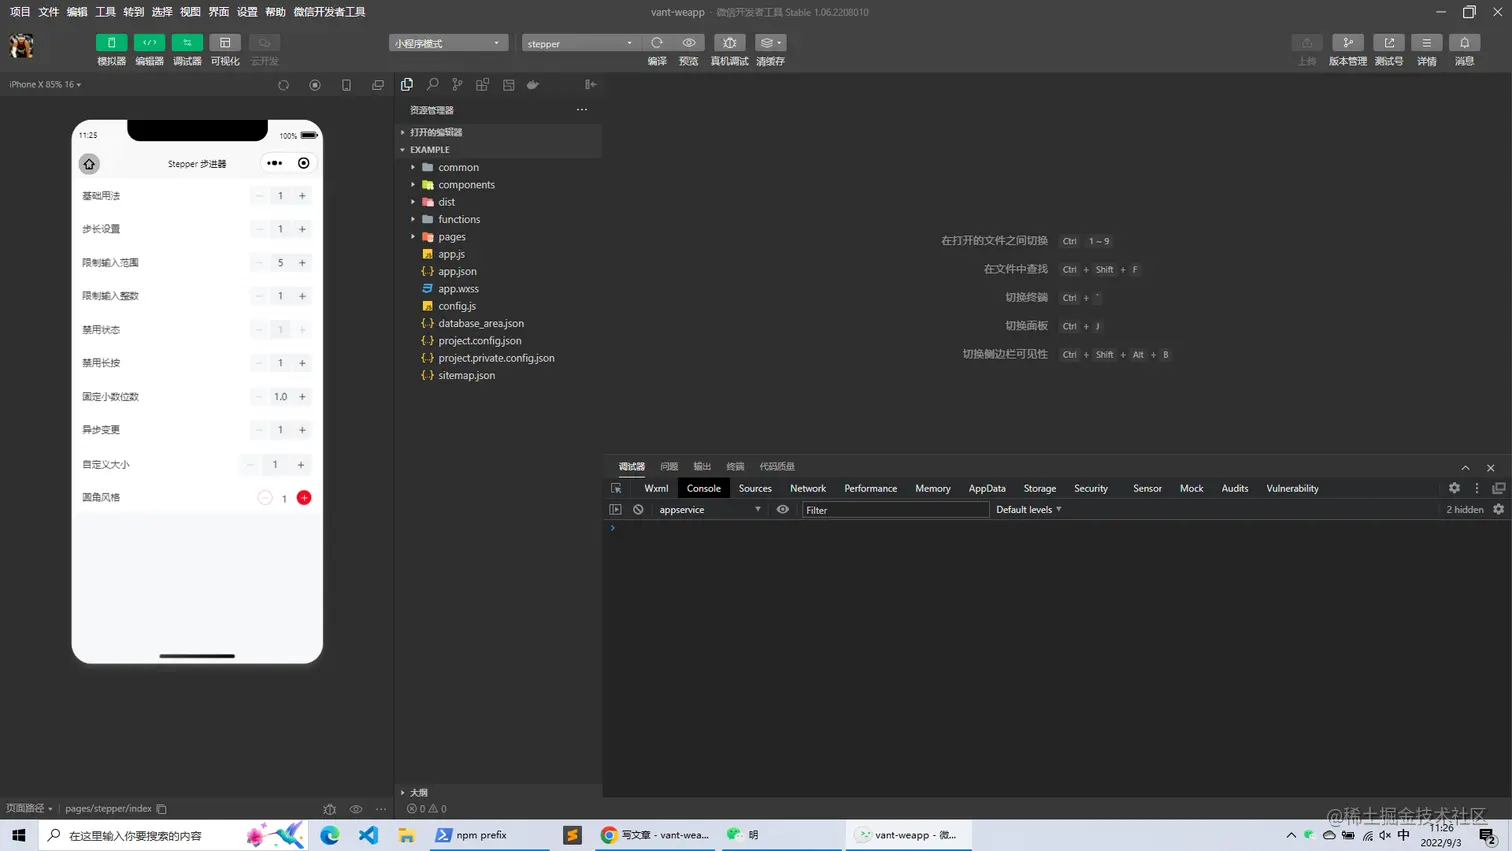Open Microsoft Edge from the taskbar
1512x851 pixels.
(x=330, y=835)
